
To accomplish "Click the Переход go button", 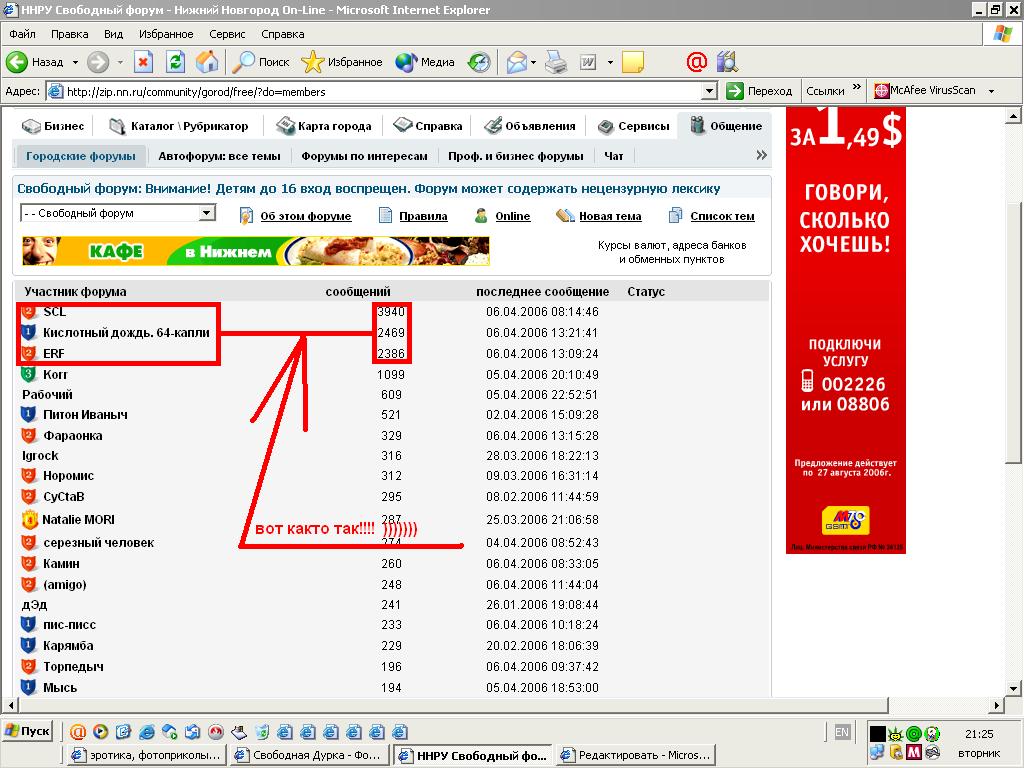I will click(759, 91).
